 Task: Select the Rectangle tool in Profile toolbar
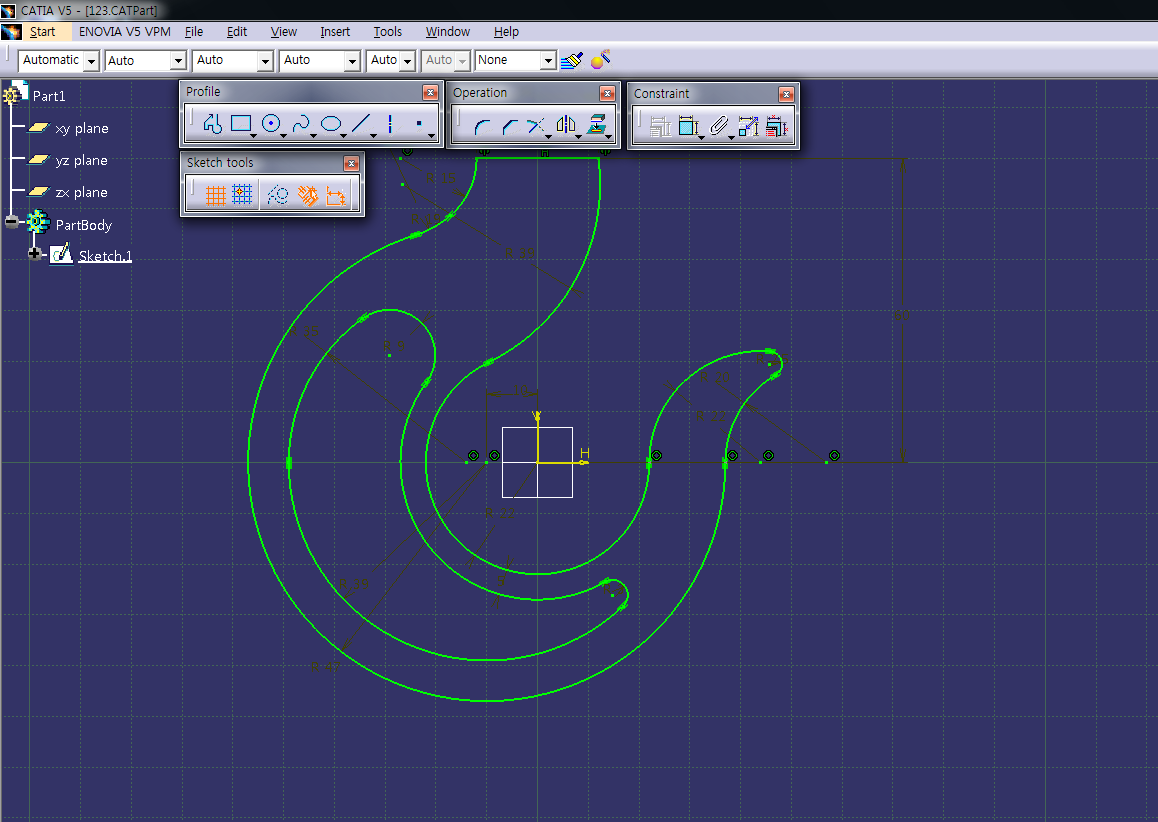[240, 125]
